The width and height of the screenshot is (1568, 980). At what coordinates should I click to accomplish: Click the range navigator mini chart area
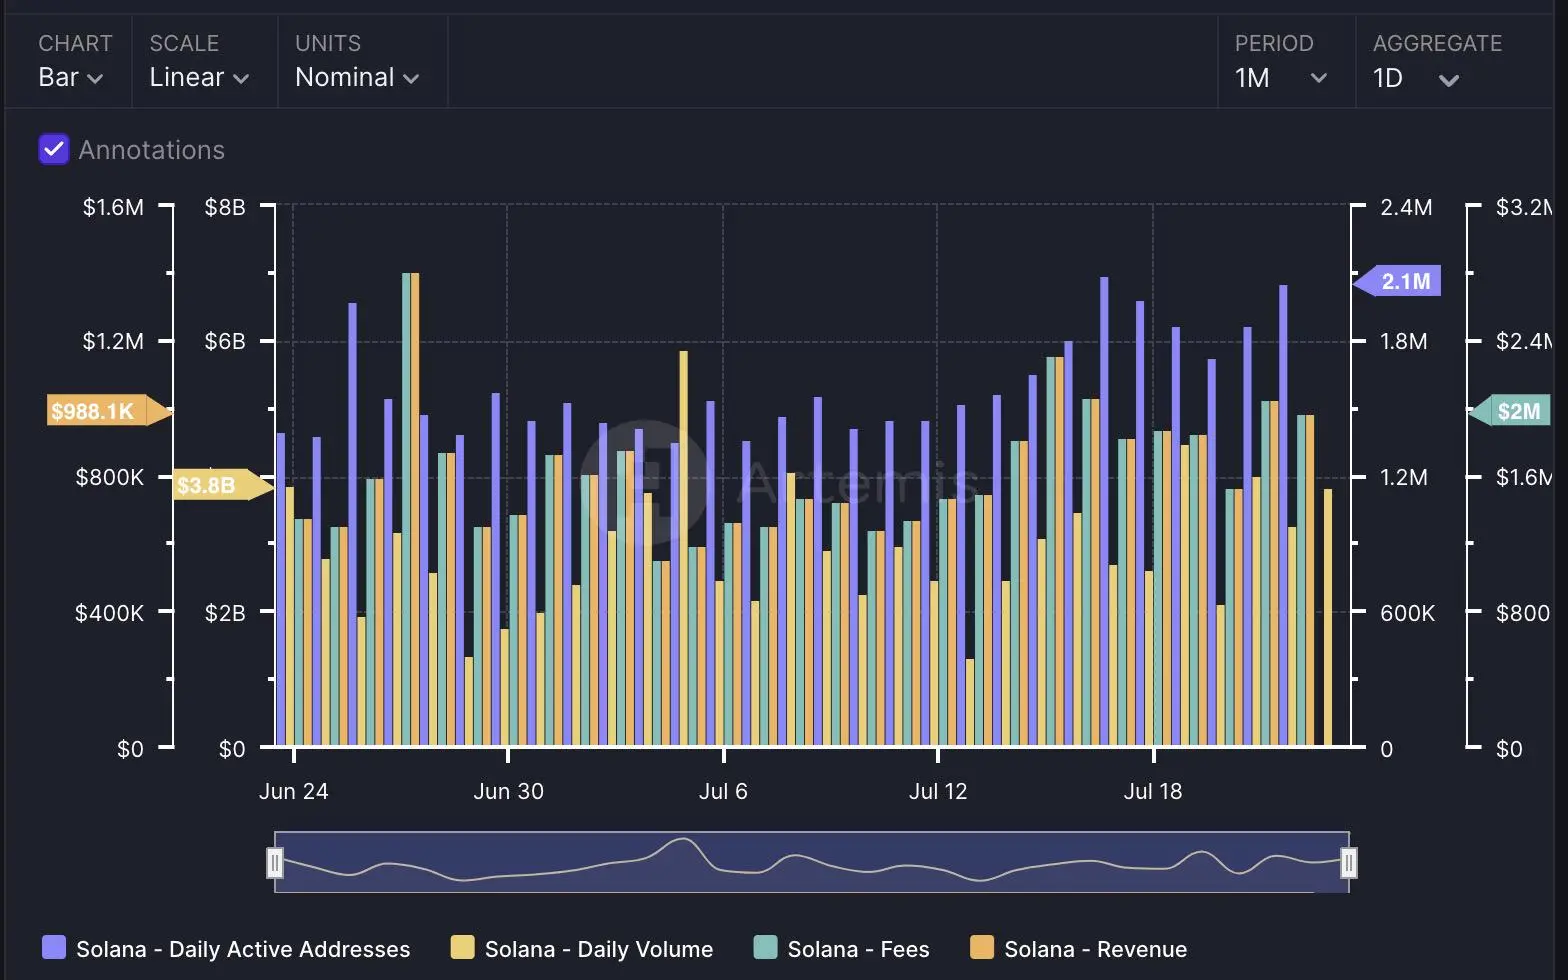(x=810, y=862)
